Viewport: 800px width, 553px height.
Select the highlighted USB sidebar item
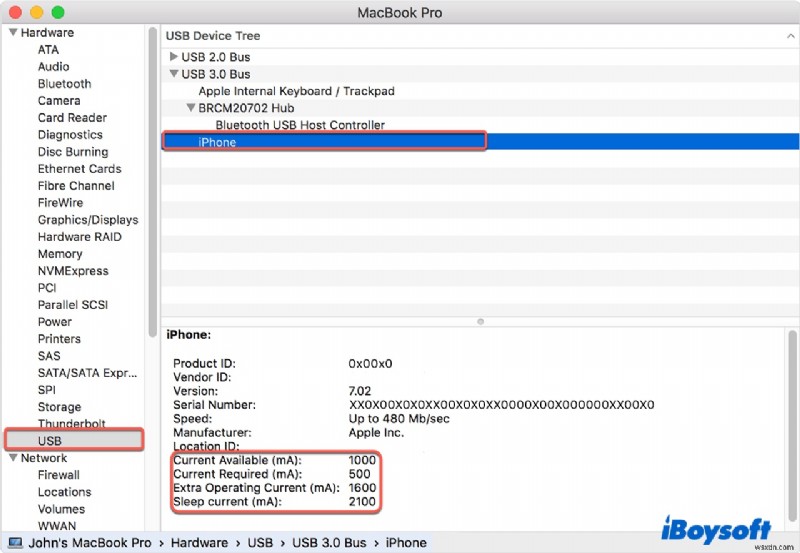tap(74, 440)
